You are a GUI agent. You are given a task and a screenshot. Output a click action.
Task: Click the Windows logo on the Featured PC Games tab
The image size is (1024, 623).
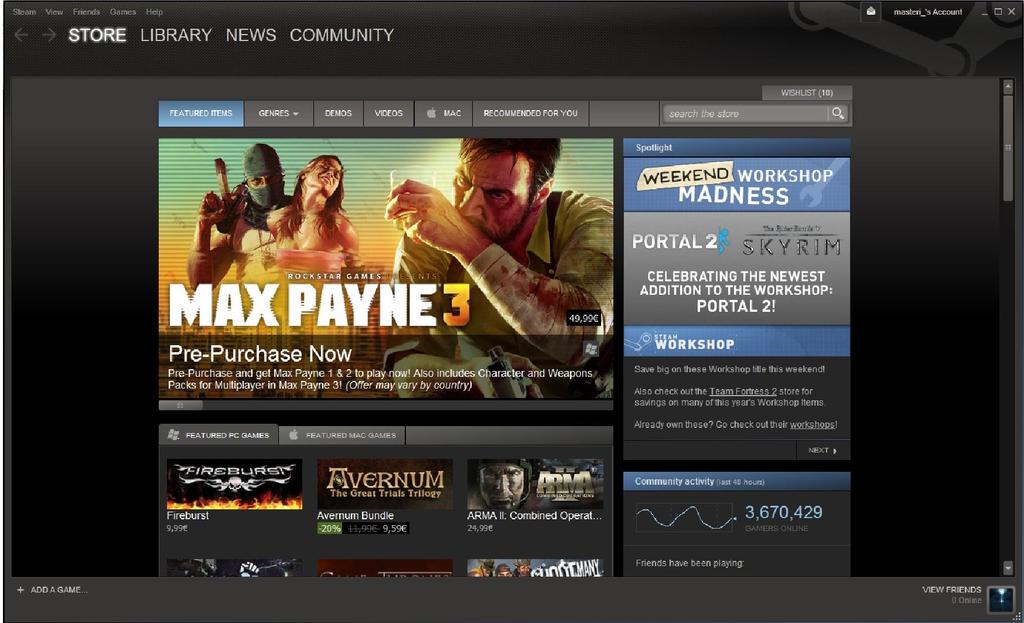pyautogui.click(x=173, y=434)
